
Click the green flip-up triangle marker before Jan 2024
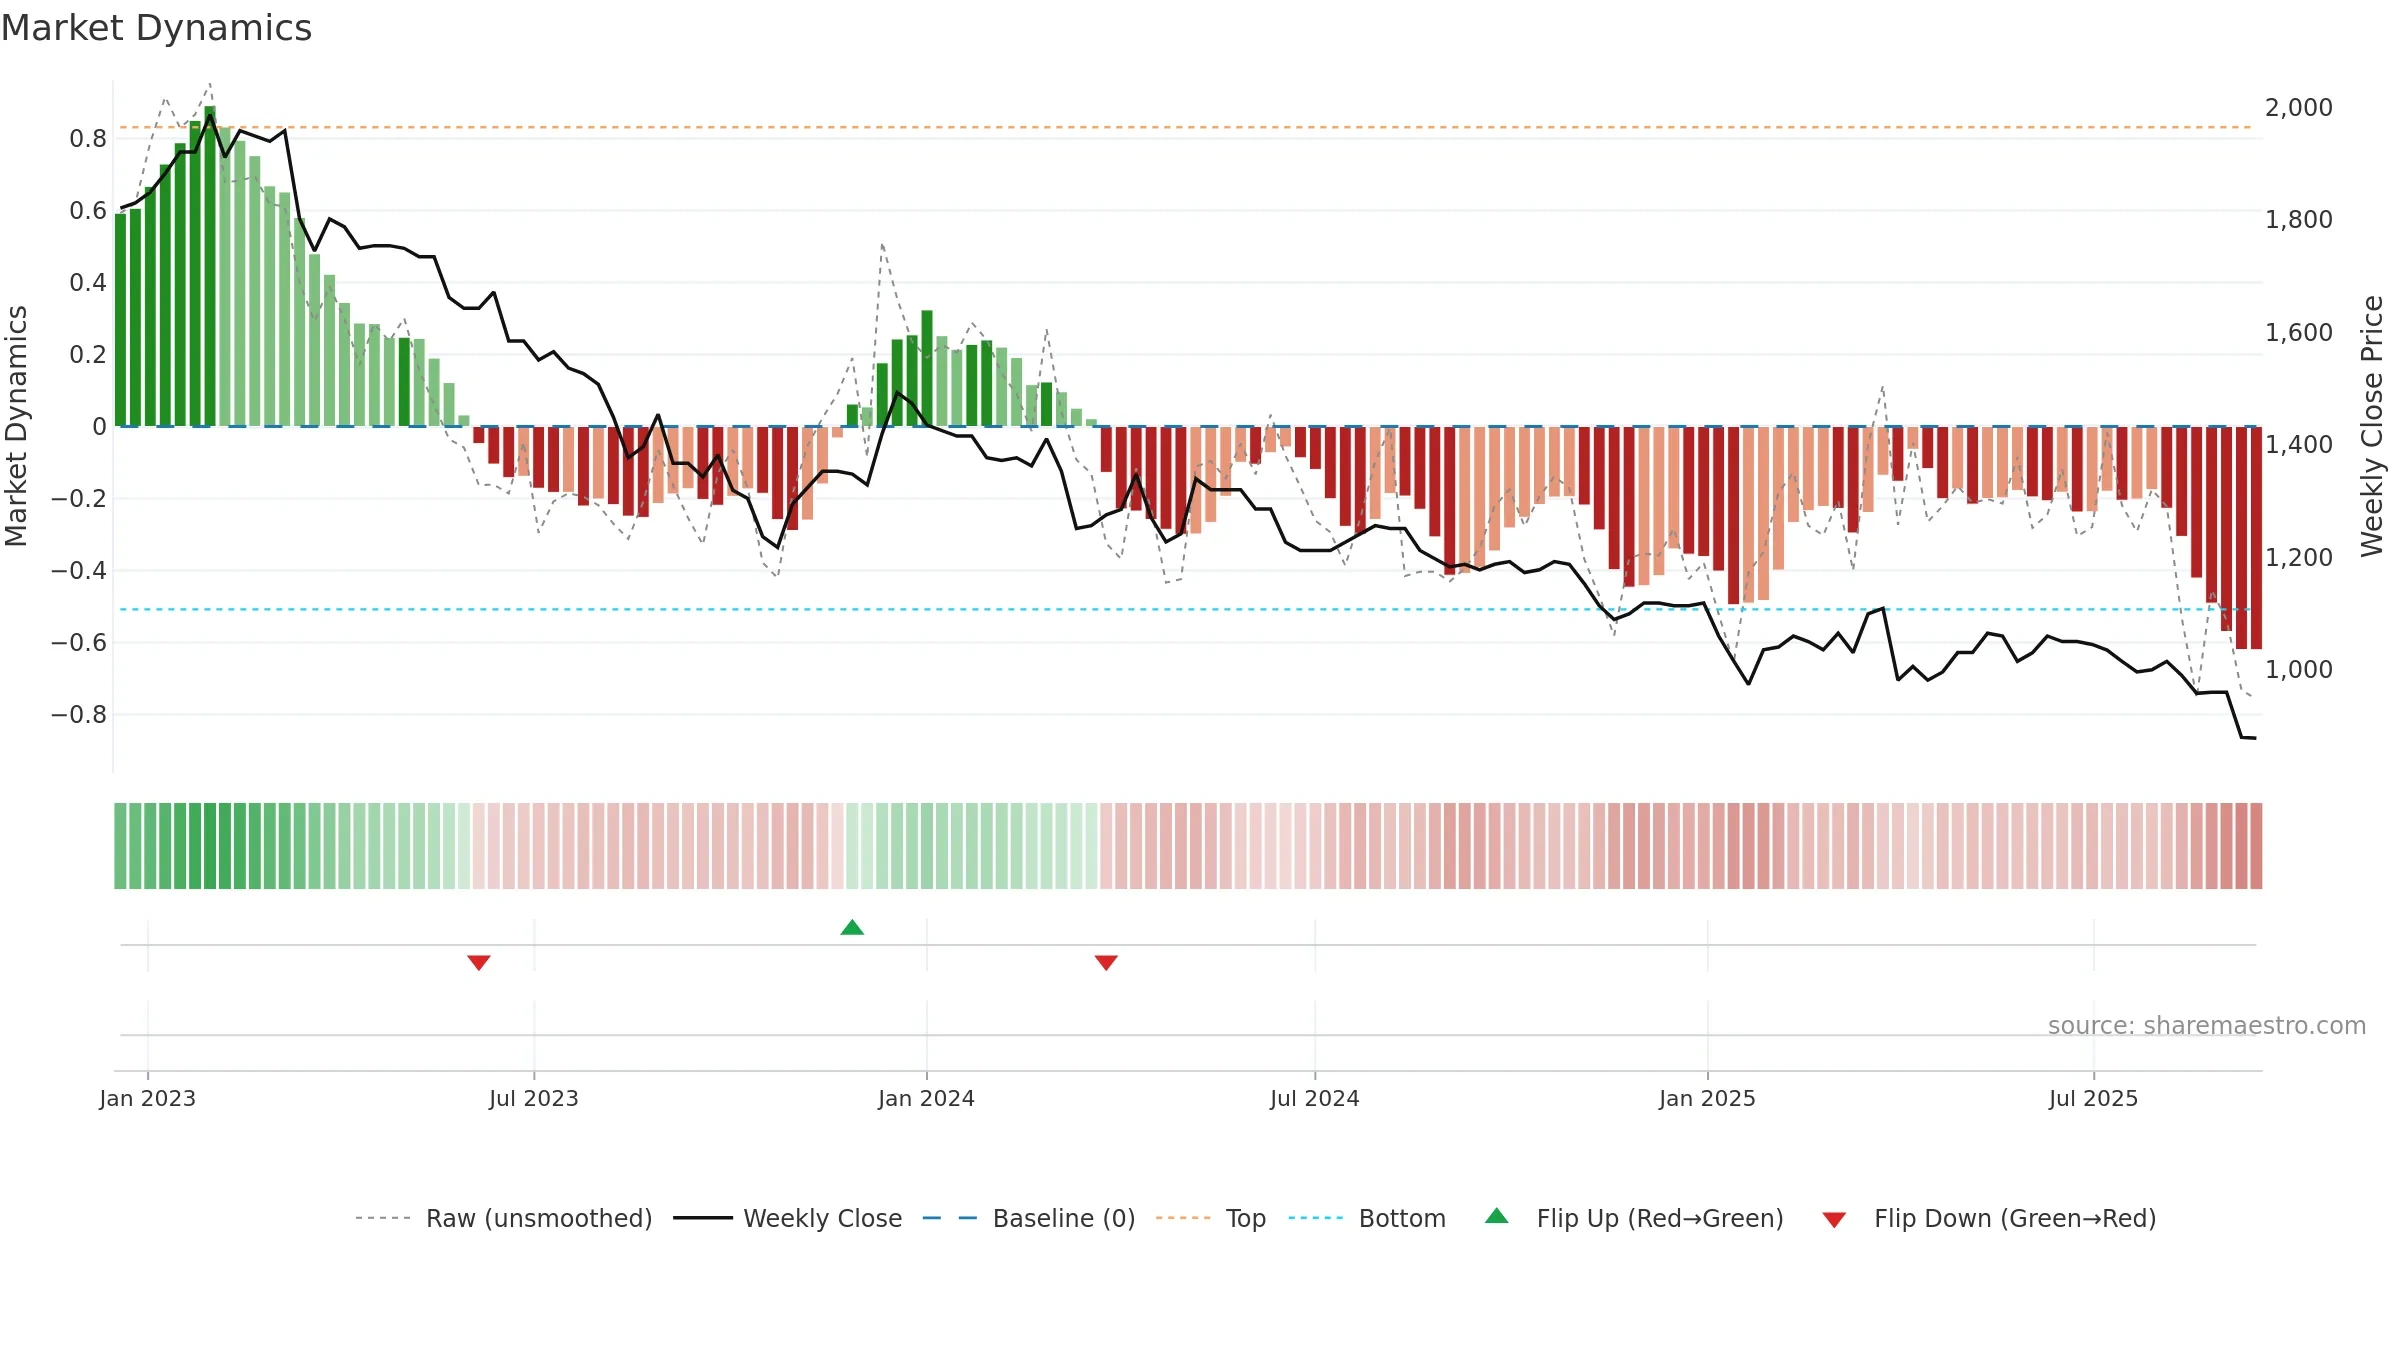[x=852, y=927]
